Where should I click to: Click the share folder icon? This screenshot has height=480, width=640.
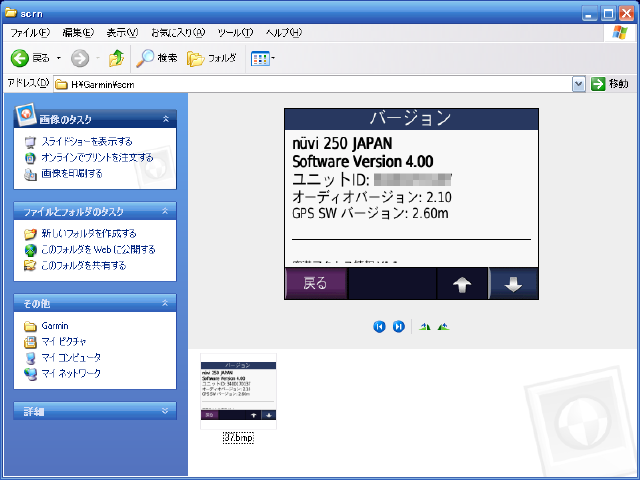30,266
